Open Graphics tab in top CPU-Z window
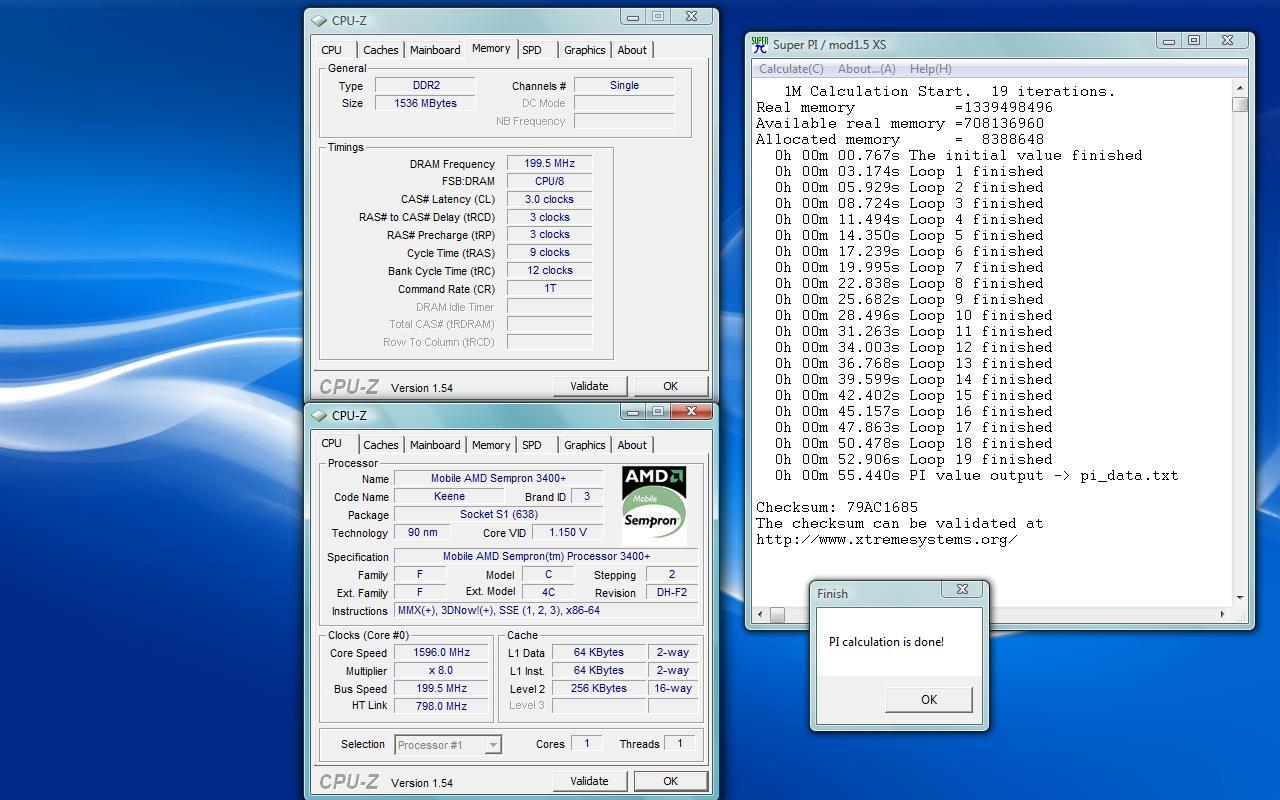1280x800 pixels. [584, 50]
